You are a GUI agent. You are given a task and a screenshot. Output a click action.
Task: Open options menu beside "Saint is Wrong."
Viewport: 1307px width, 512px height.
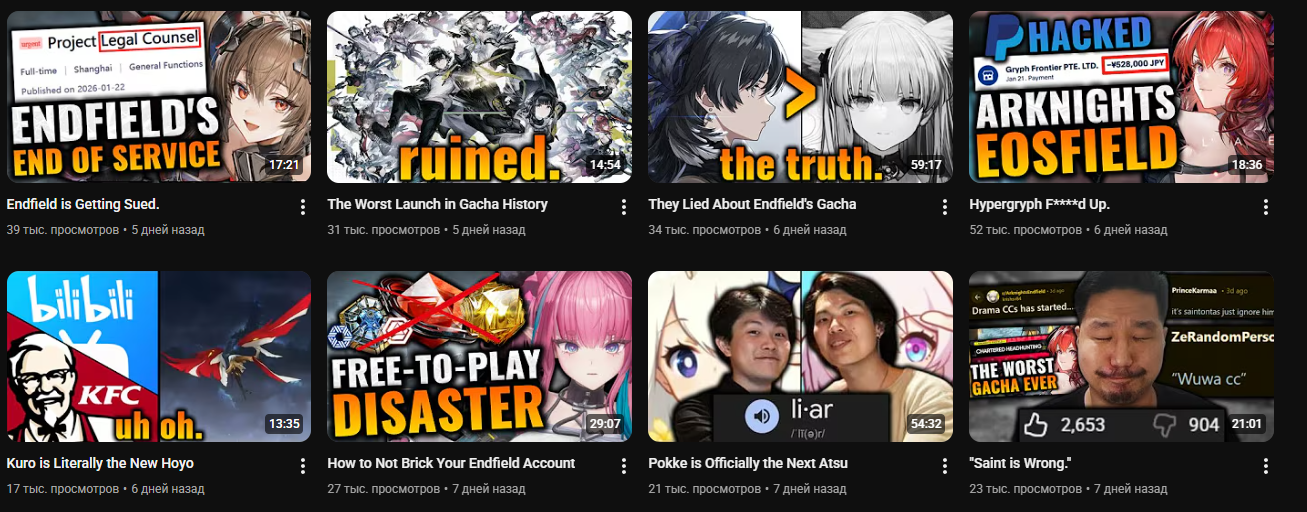1266,466
